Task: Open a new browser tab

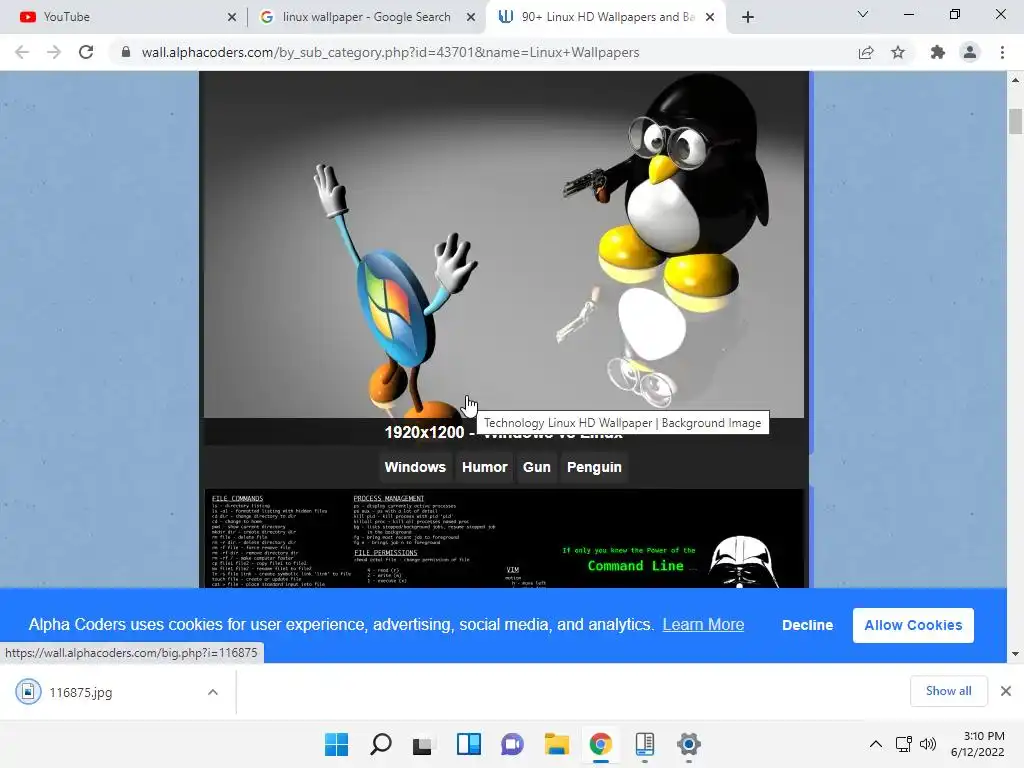Action: tap(748, 17)
